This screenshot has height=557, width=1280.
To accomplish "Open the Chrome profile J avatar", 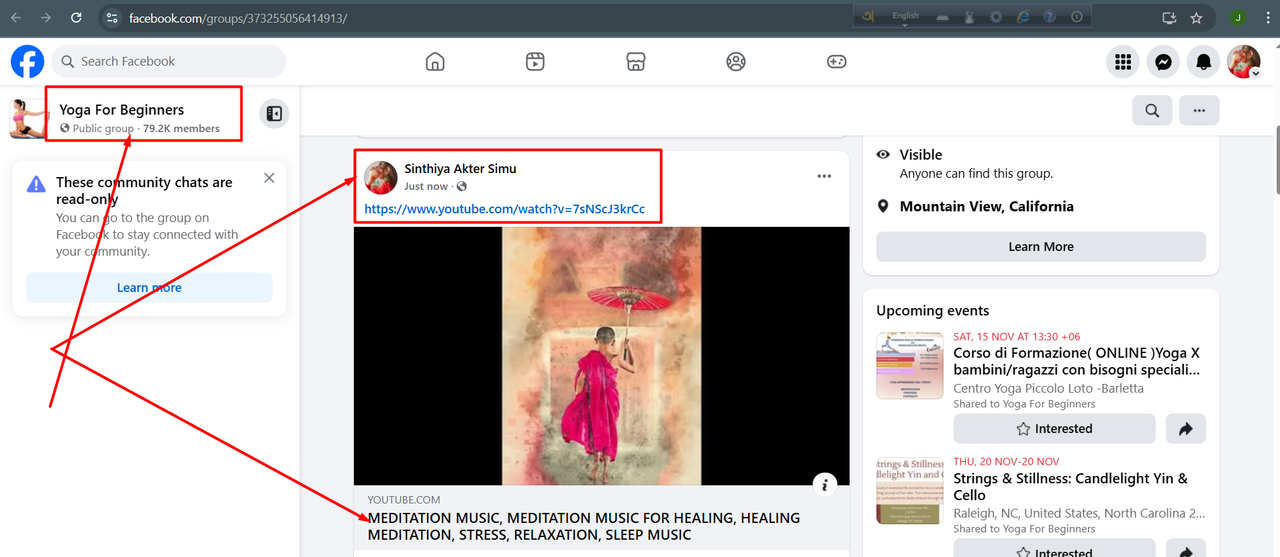I will (x=1238, y=18).
